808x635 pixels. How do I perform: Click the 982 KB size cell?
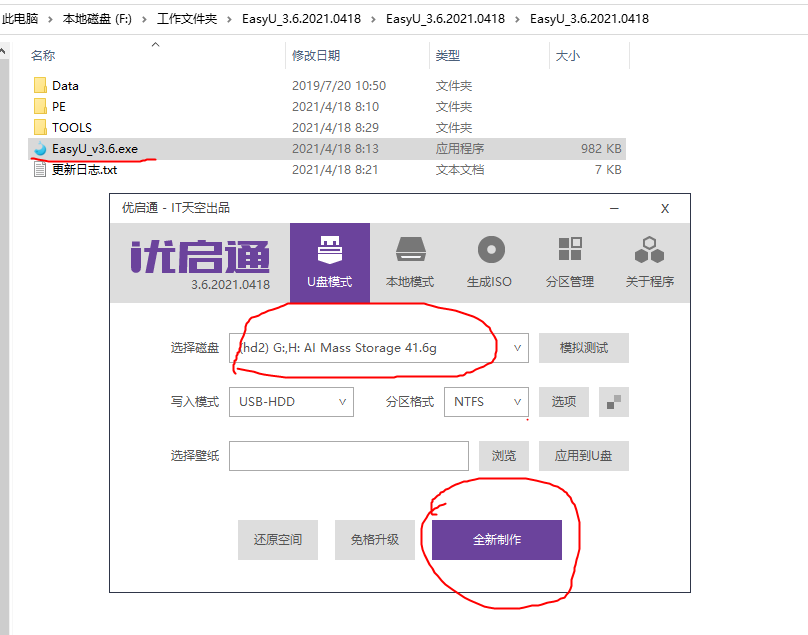point(601,149)
